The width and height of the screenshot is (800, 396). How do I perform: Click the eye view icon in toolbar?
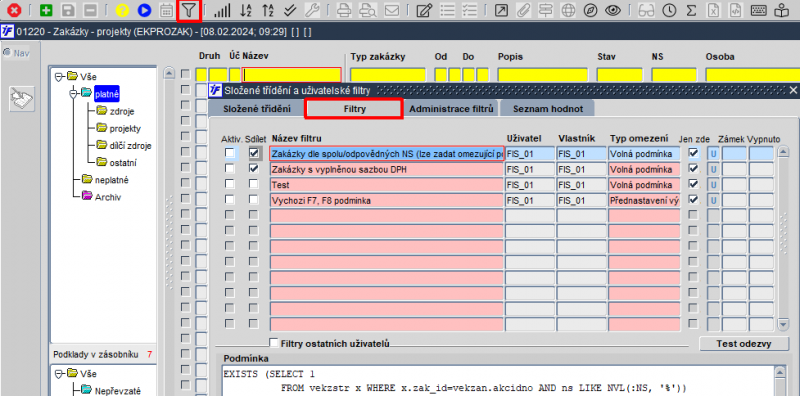(613, 10)
